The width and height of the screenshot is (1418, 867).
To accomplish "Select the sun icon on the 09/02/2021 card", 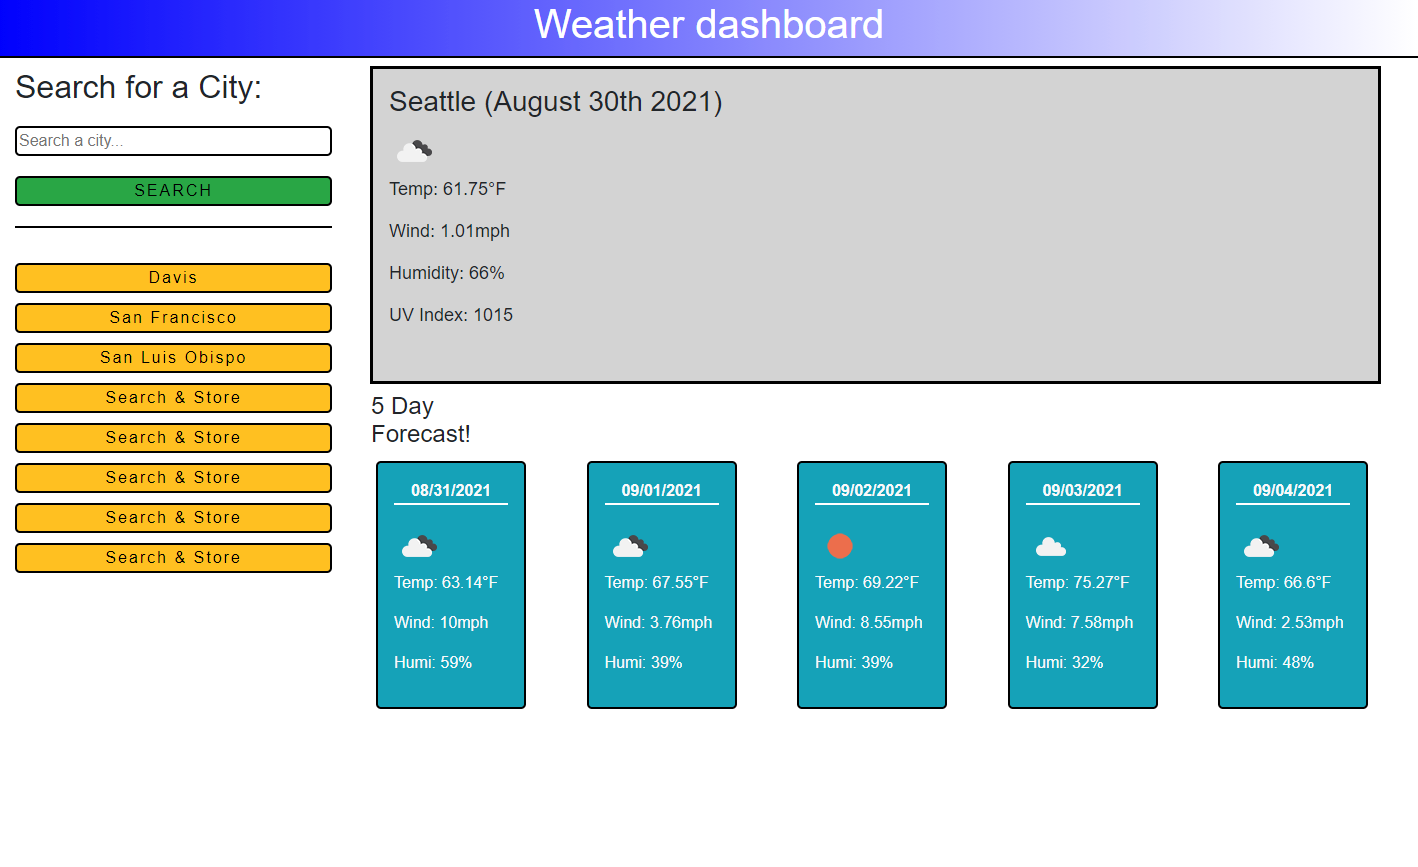I will 840,546.
